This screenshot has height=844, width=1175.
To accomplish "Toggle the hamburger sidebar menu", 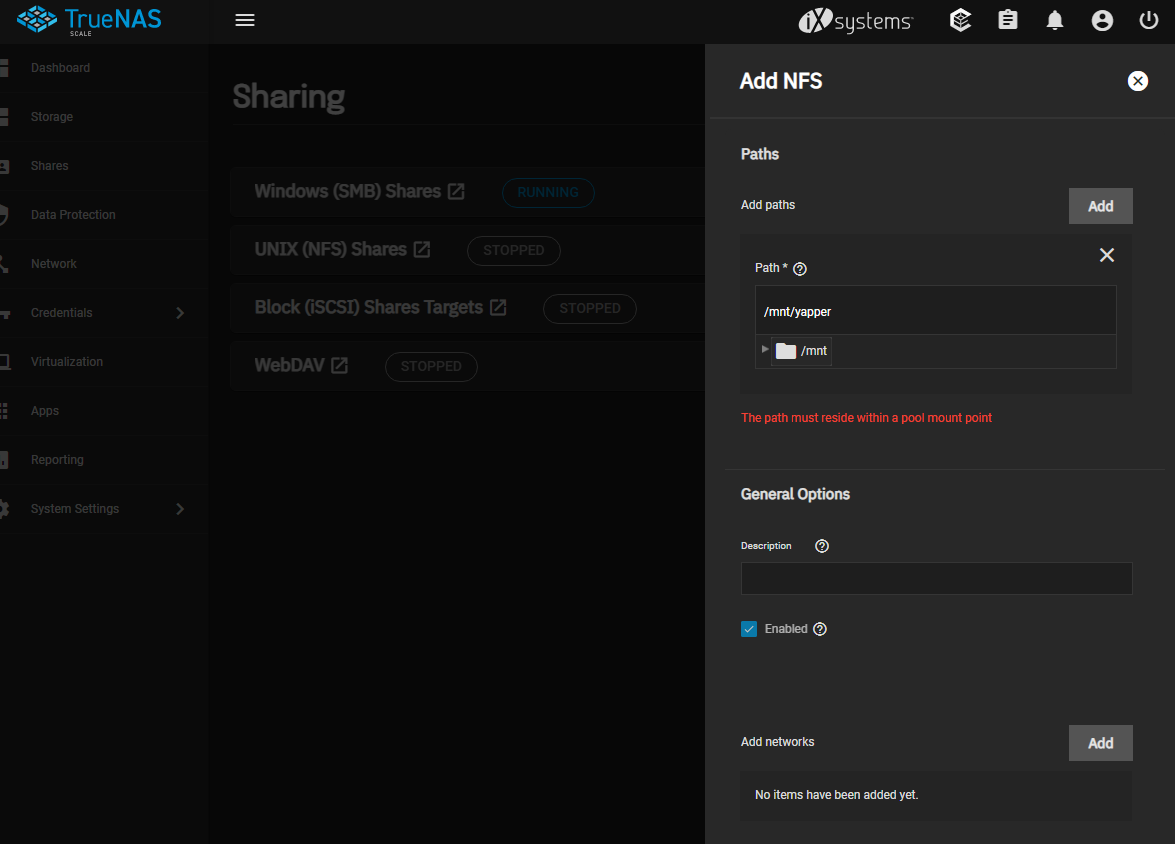I will tap(245, 20).
